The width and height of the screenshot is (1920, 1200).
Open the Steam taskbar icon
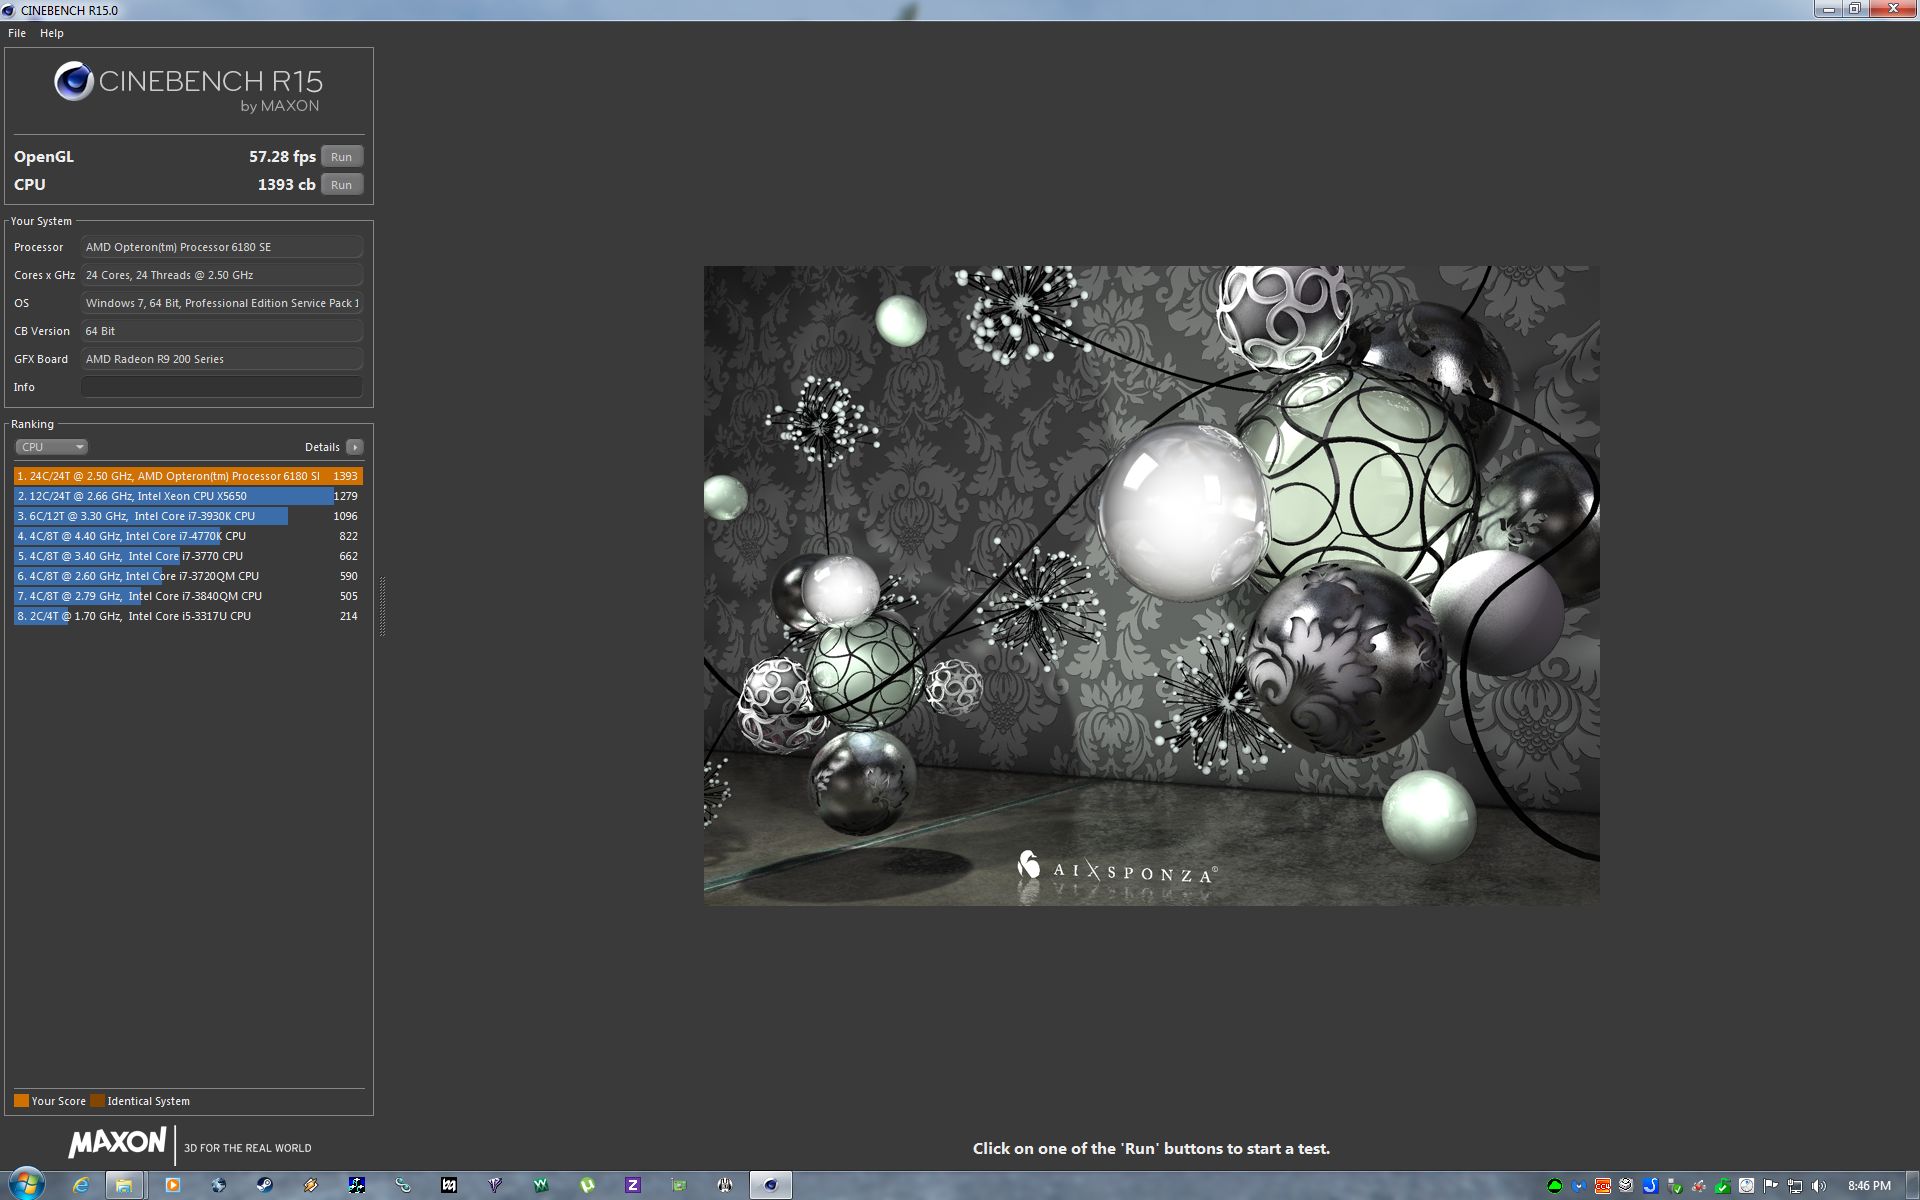click(264, 1185)
